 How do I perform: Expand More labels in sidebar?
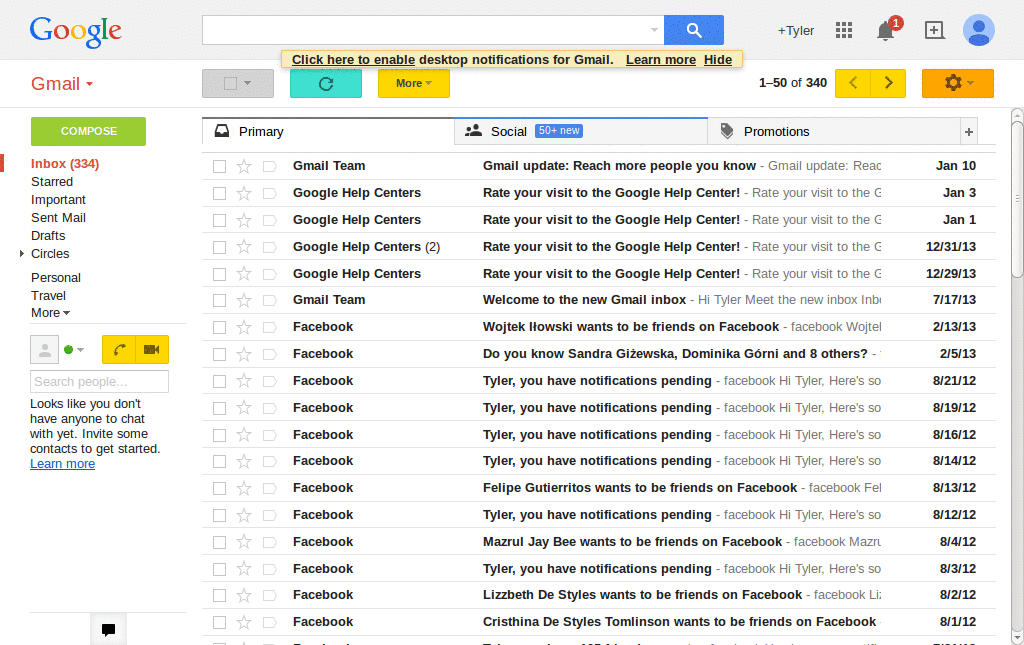50,313
